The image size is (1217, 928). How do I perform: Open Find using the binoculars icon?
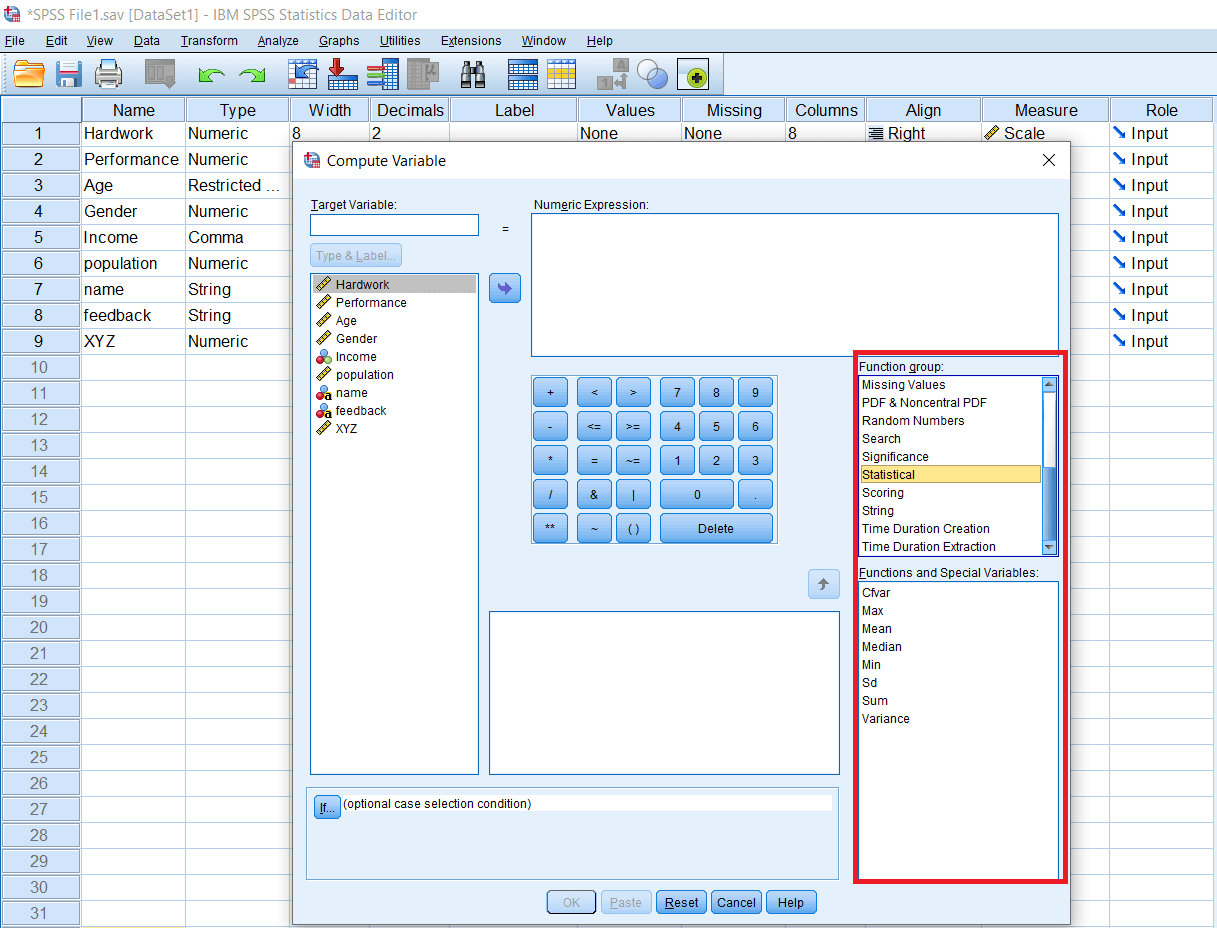pos(472,74)
